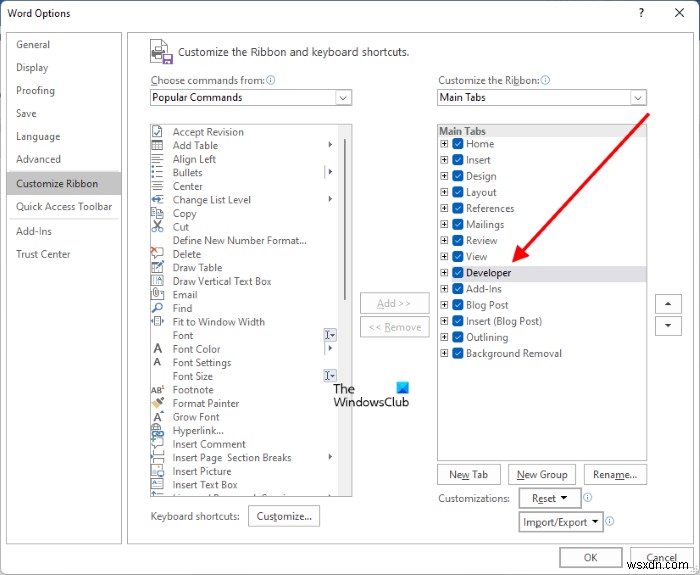Click the Font Settings icon
This screenshot has height=575, width=700.
coord(157,362)
